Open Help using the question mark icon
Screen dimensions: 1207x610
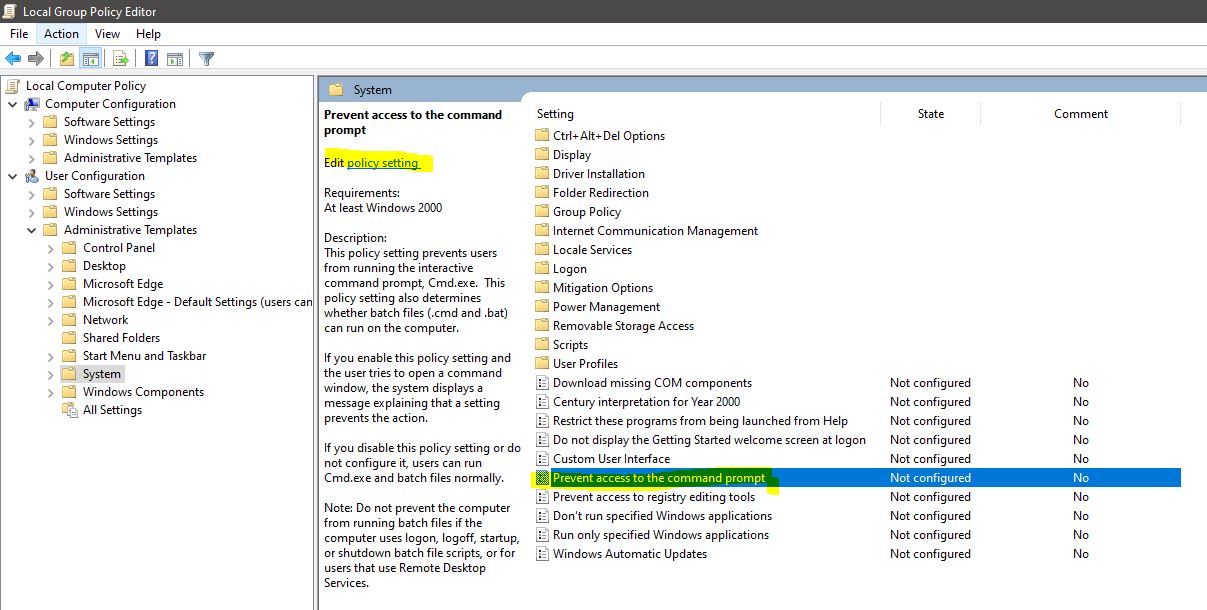tap(150, 58)
